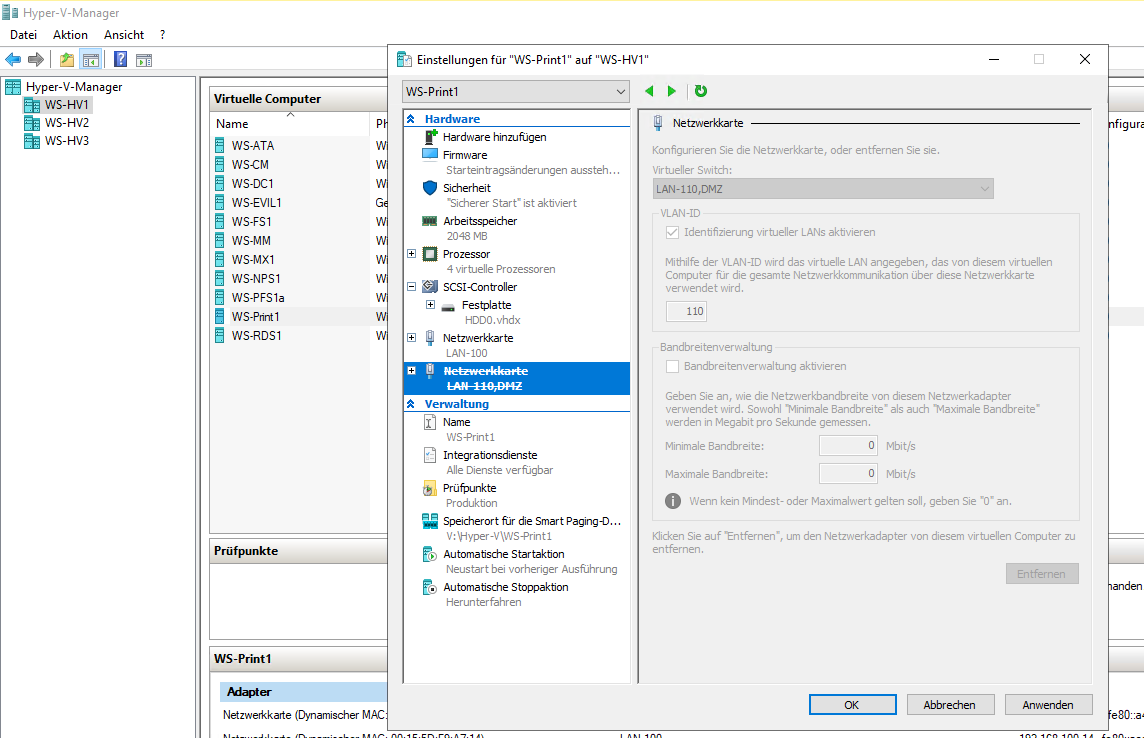Click the back arrow in Hyper-V-Manager toolbar

click(13, 60)
